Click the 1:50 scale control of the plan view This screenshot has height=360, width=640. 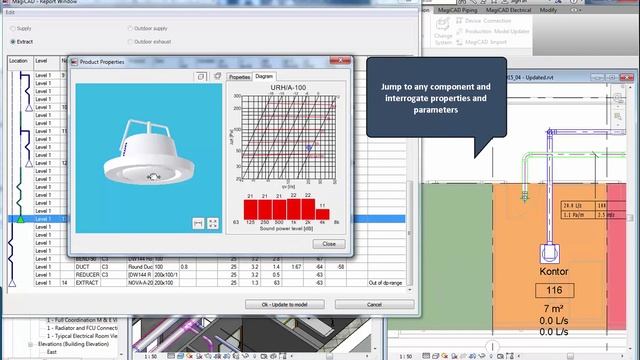click(405, 356)
